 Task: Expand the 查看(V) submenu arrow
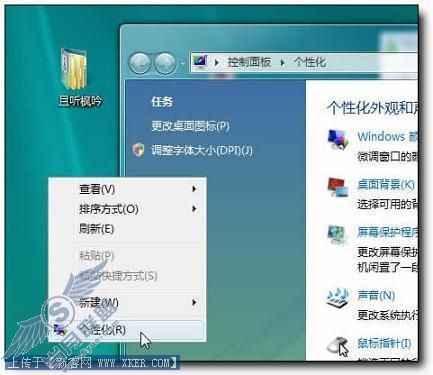tap(194, 189)
